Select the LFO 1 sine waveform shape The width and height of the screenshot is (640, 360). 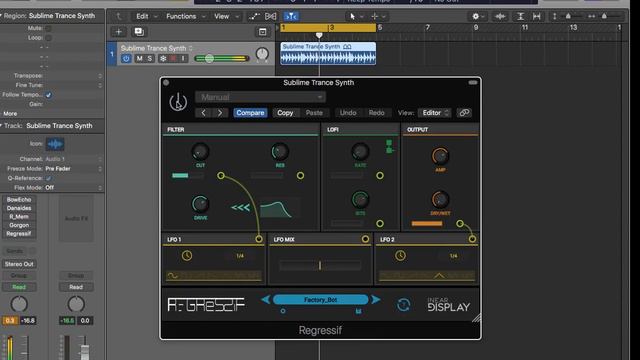(173, 276)
